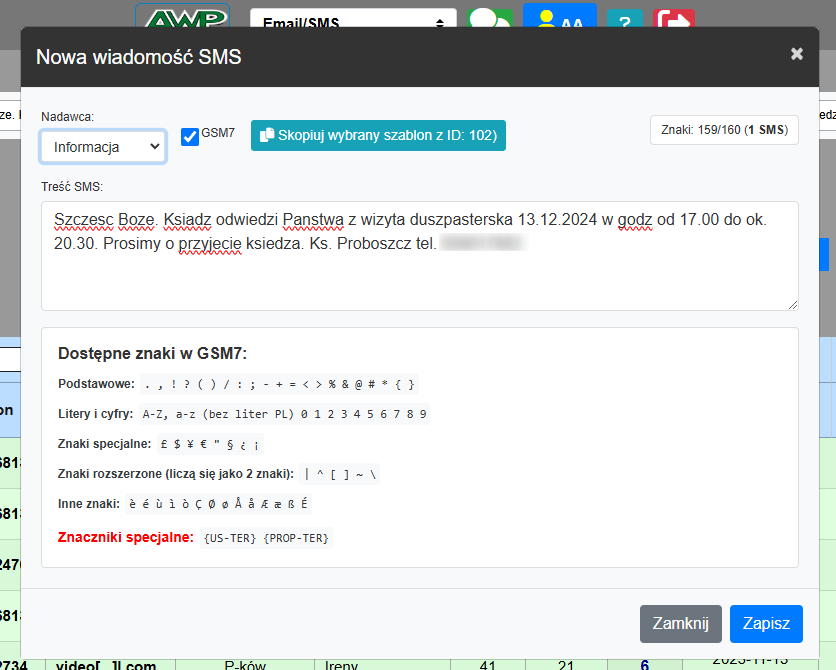Click the yellow user account icon
Screen dimensions: 836x670
point(559,18)
